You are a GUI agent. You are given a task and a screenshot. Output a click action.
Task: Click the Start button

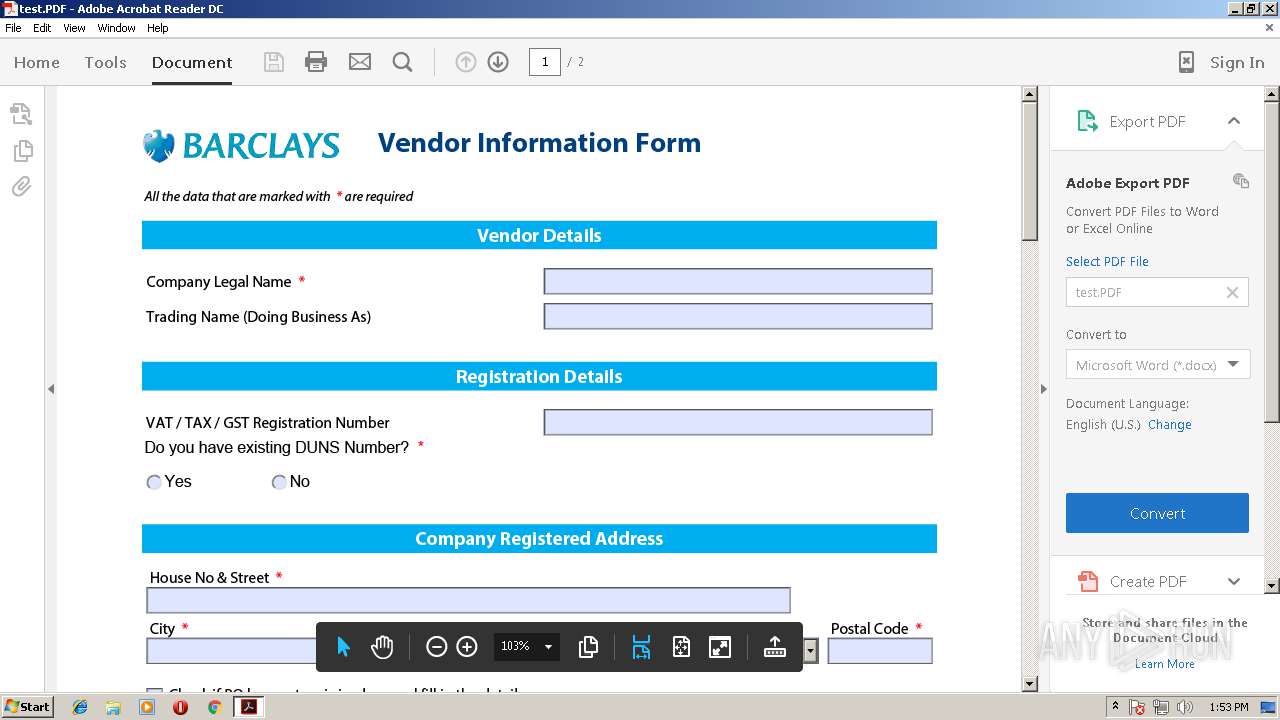pos(27,707)
